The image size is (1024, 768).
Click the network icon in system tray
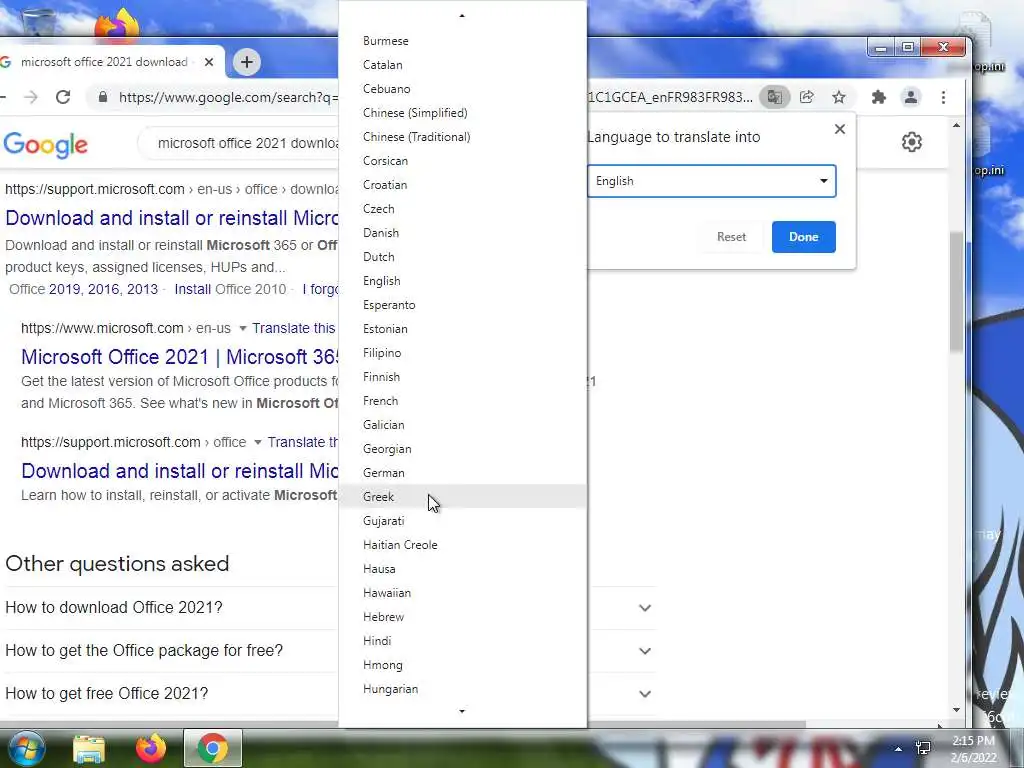923,748
